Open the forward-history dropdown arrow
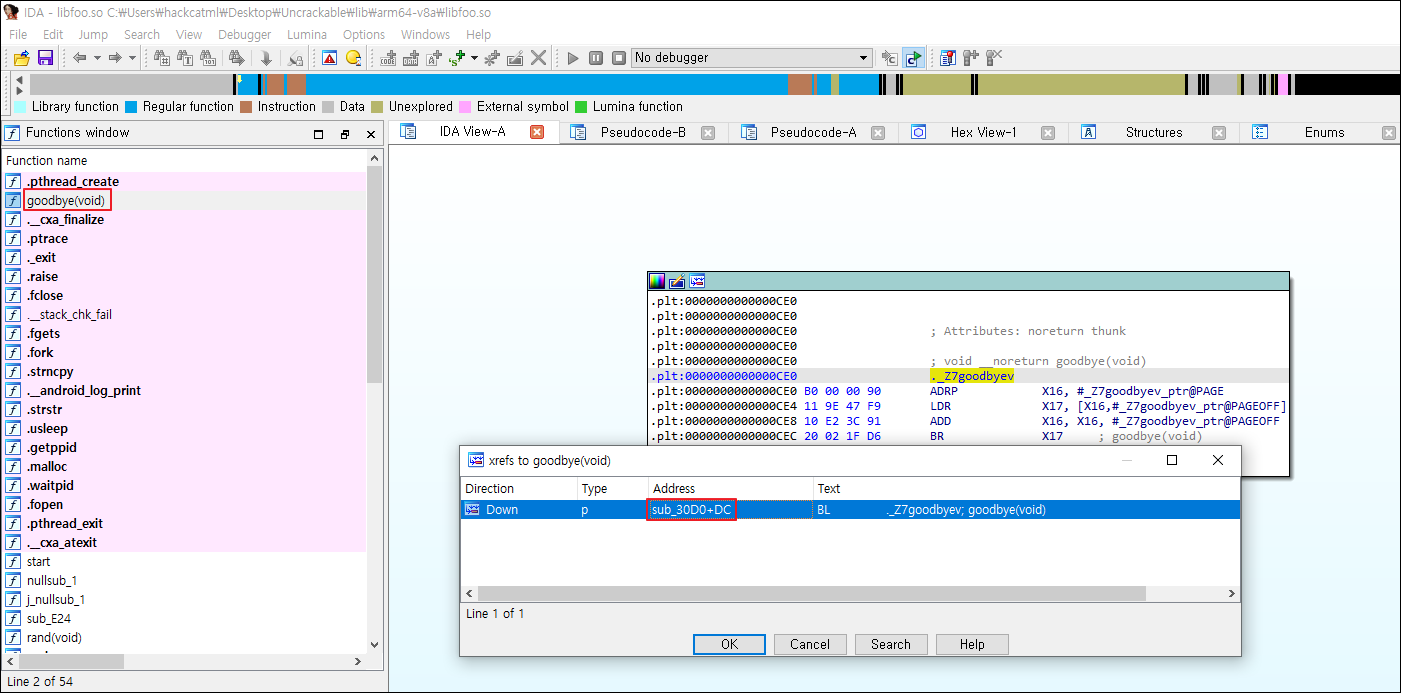1401x693 pixels. (132, 58)
